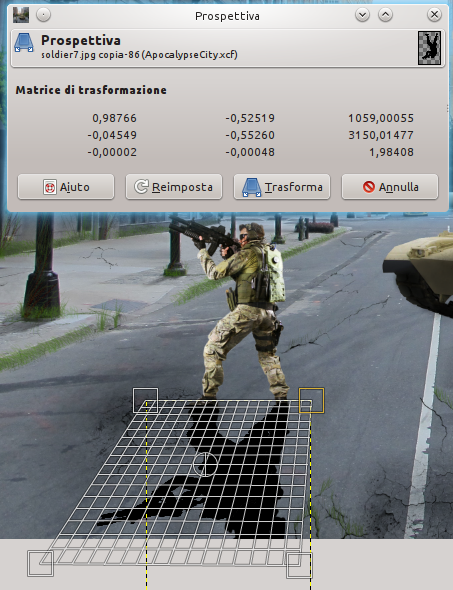This screenshot has height=590, width=453.
Task: Apply perspective with the Trasforma button
Action: 282,187
